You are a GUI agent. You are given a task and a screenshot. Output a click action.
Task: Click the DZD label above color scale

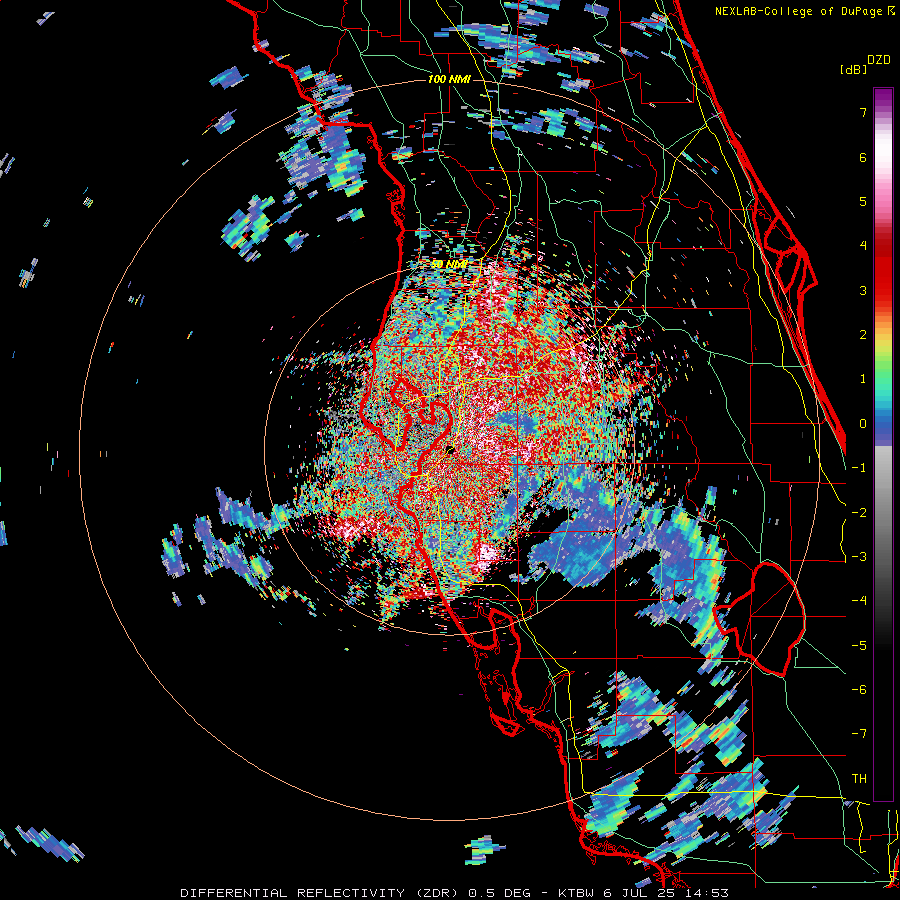879,60
